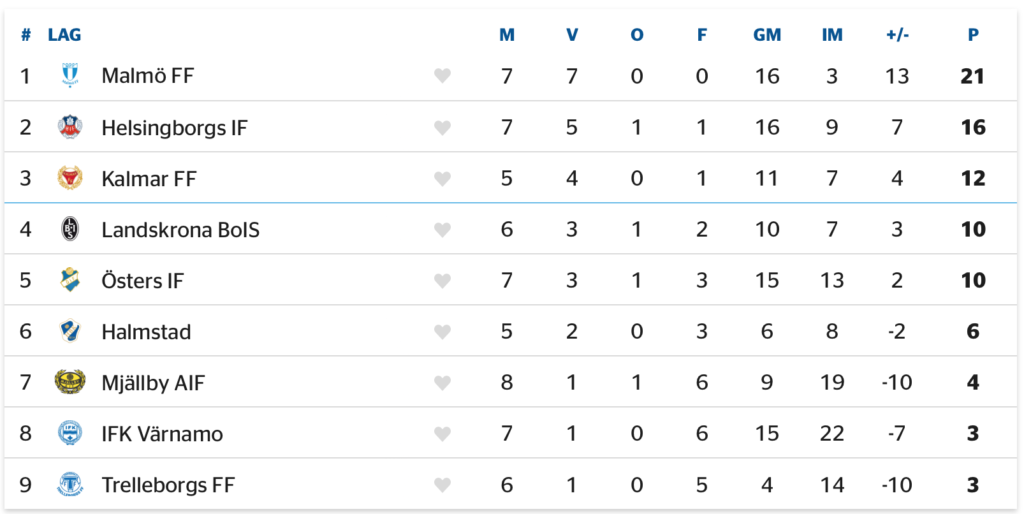Open the Halmstad team link
Viewport: 1024px width, 514px height.
(x=146, y=331)
